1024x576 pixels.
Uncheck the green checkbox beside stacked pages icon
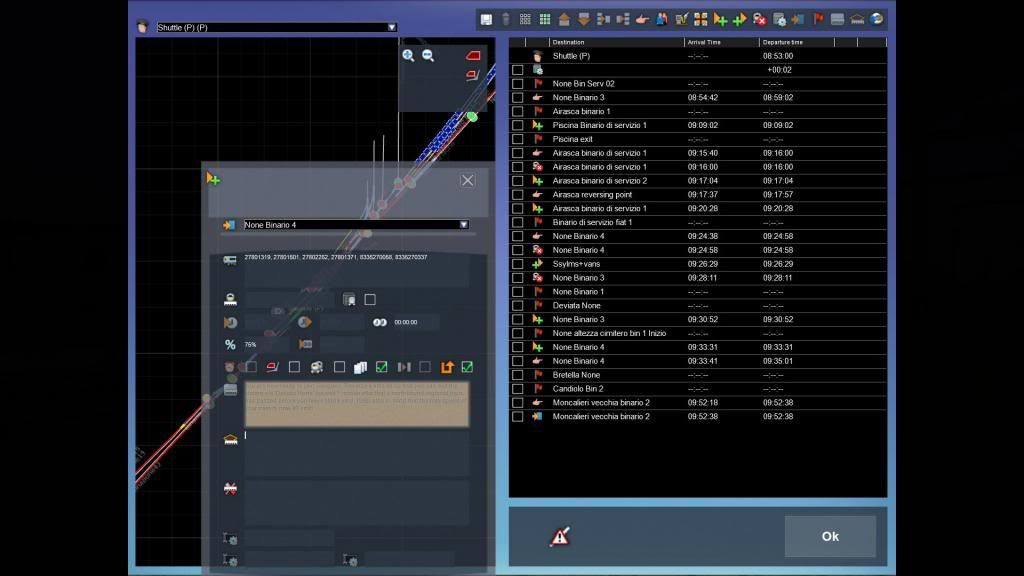point(381,367)
